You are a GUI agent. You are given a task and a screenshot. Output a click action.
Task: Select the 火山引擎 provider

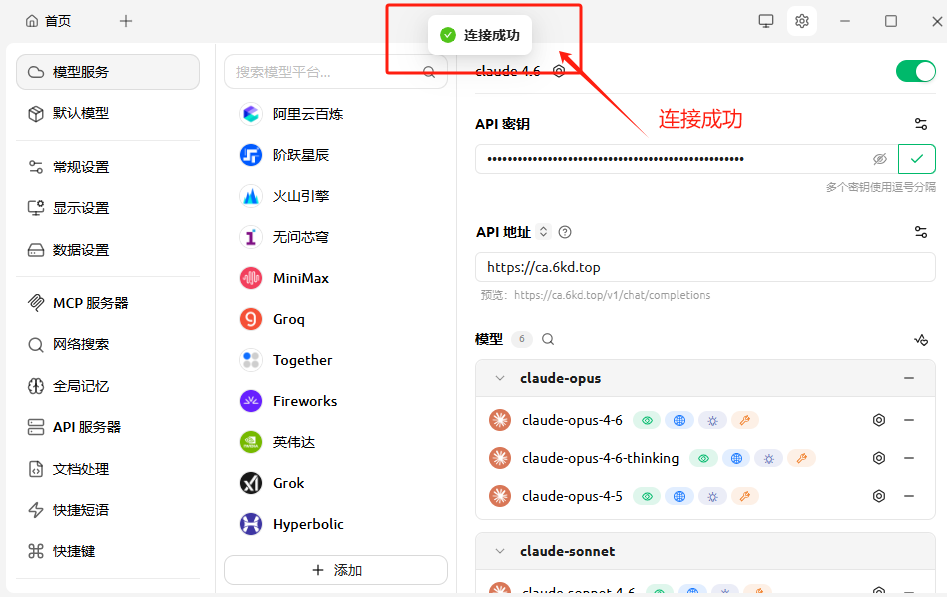336,196
